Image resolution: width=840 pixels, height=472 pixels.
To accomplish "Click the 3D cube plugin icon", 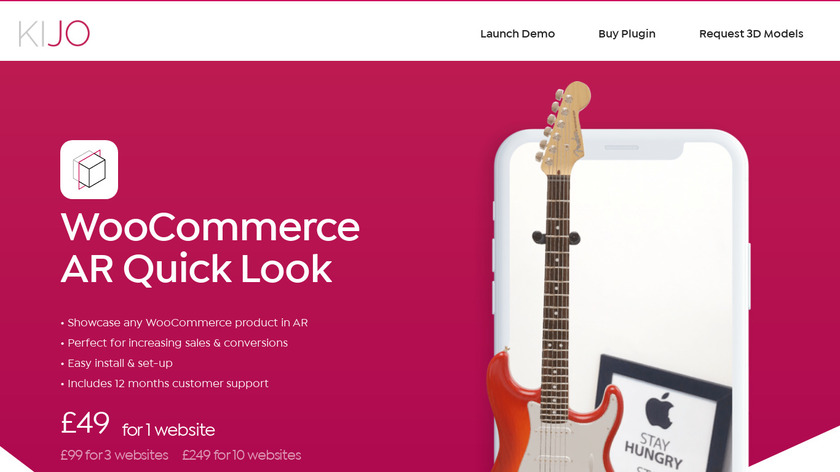I will (89, 169).
